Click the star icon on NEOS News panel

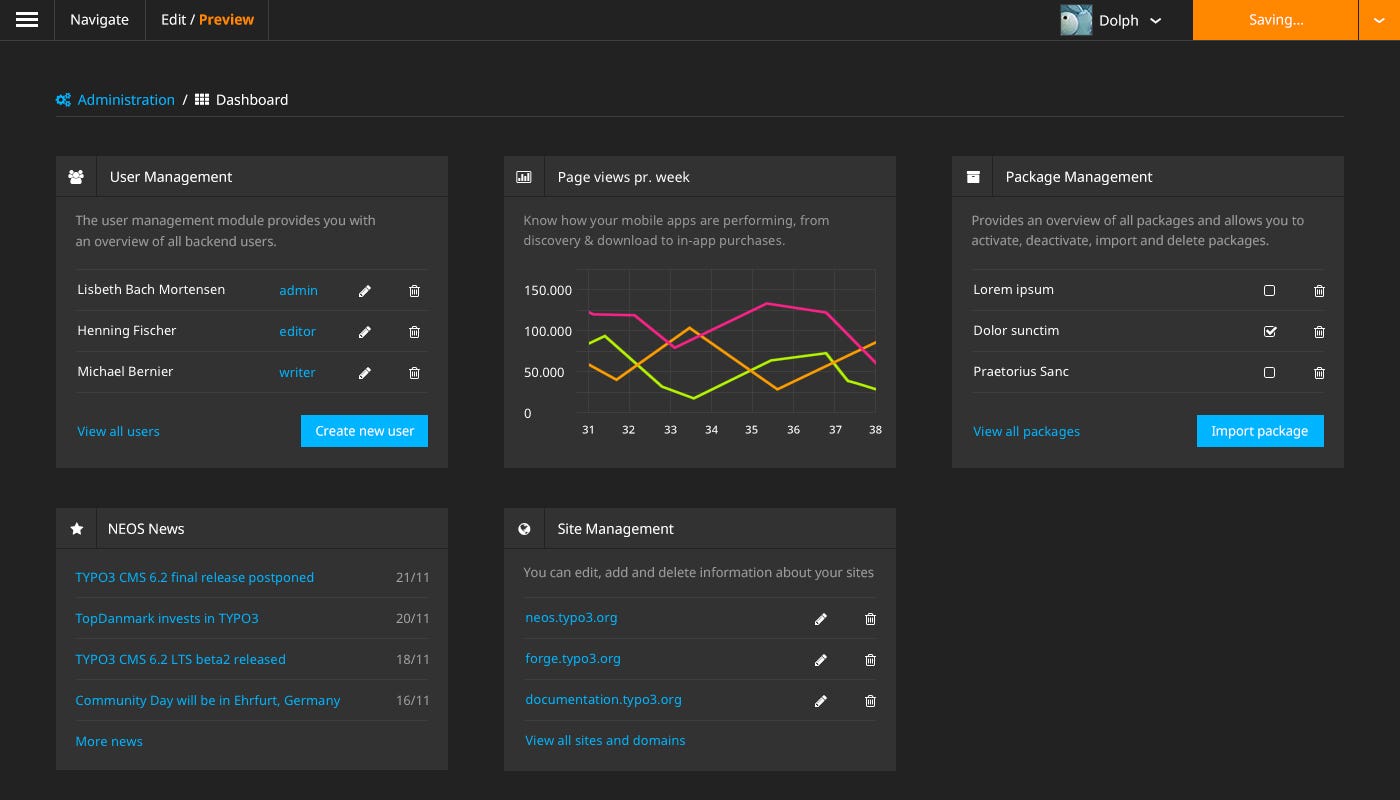pyautogui.click(x=76, y=528)
